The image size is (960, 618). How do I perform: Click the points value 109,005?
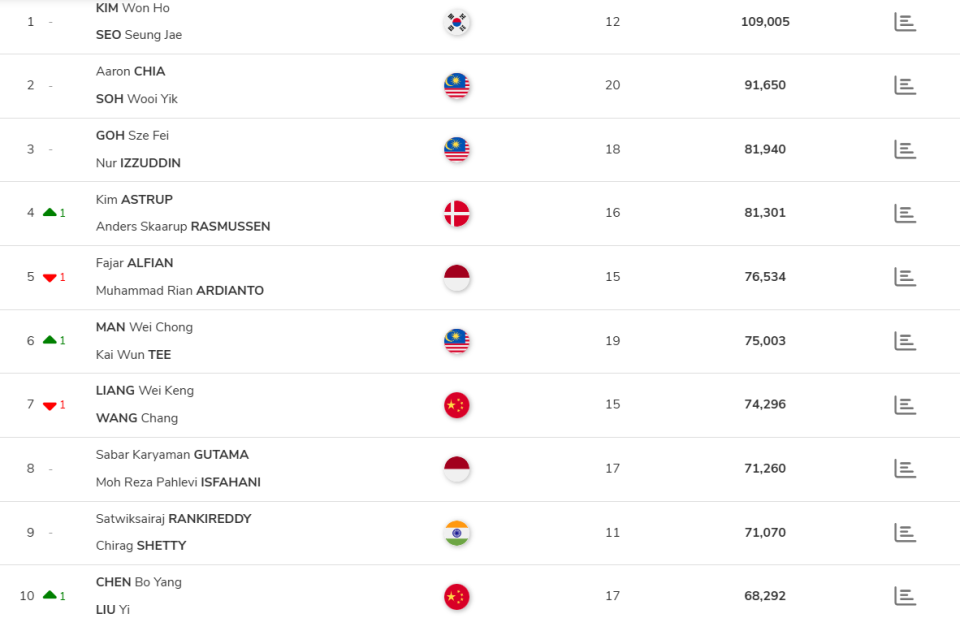[x=765, y=22]
